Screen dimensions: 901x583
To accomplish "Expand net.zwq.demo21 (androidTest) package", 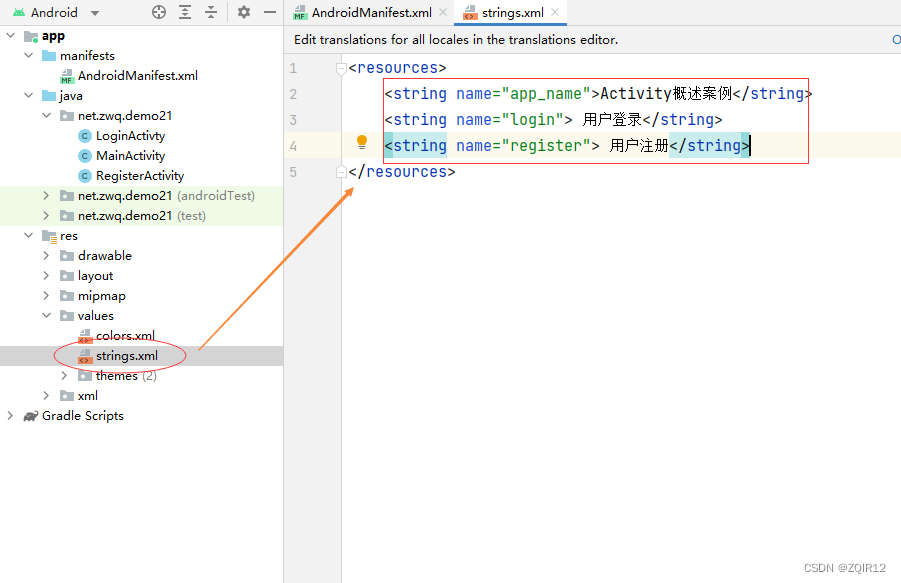I will 47,196.
